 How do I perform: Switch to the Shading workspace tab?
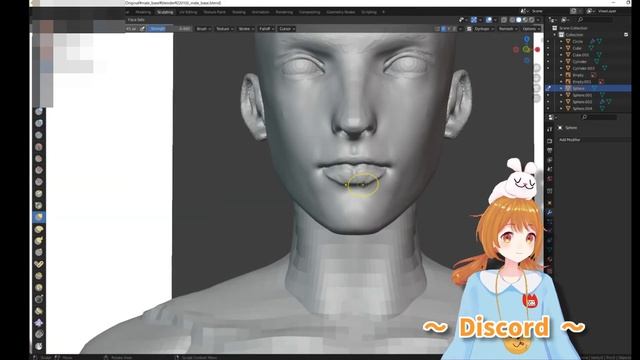[239, 12]
